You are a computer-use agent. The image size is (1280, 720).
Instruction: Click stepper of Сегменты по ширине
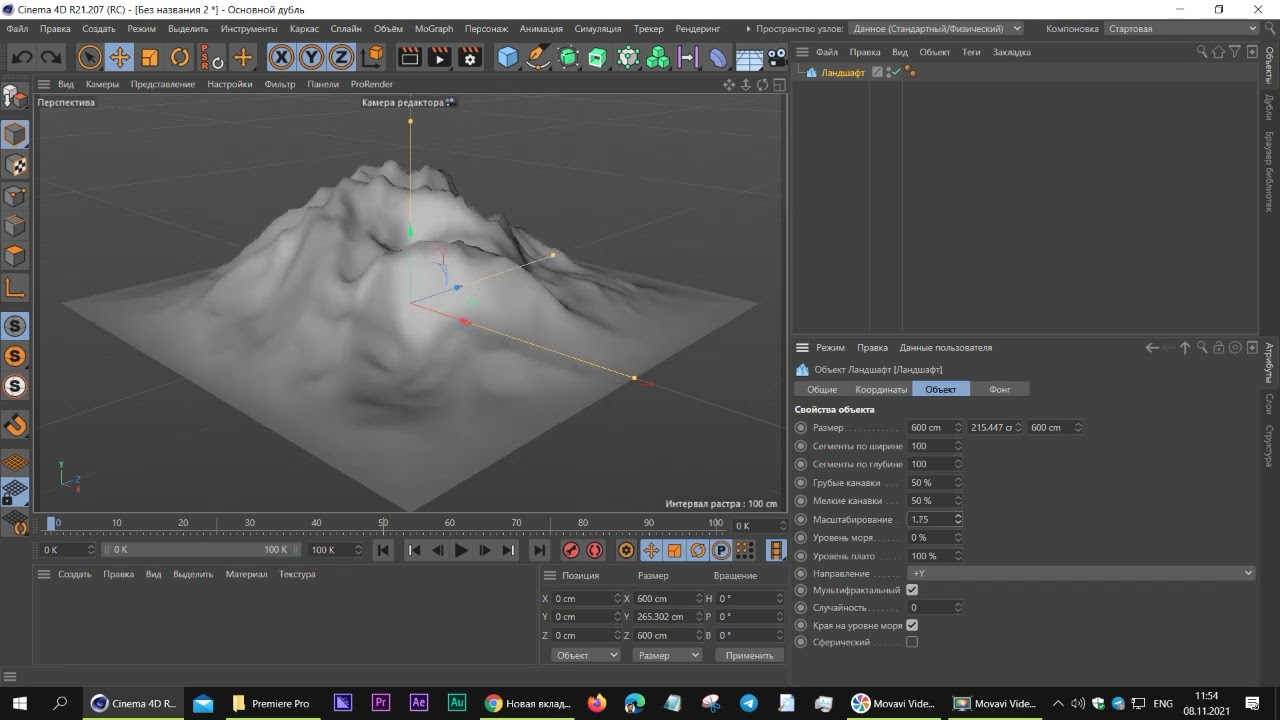(x=958, y=446)
